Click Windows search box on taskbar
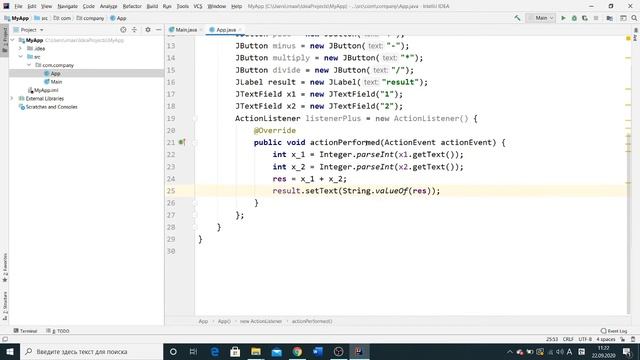 point(91,351)
